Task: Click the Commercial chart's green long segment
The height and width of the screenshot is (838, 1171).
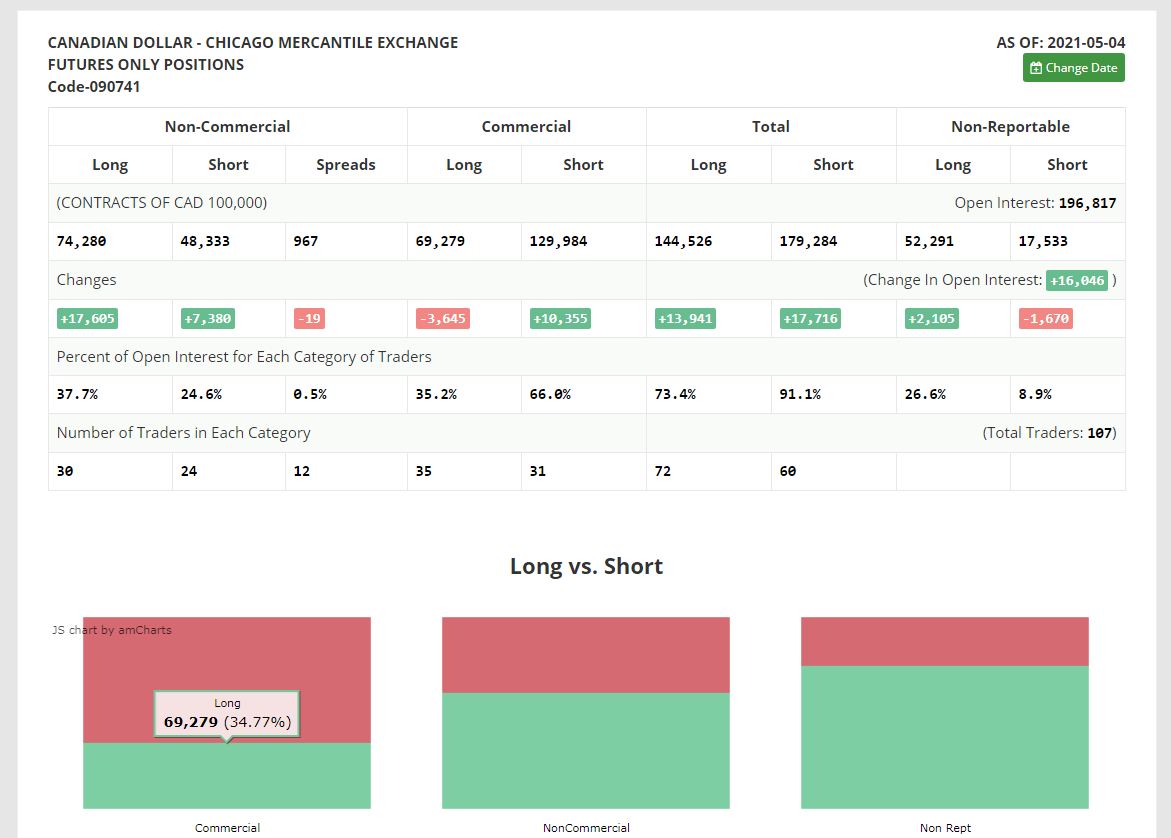Action: tap(227, 775)
